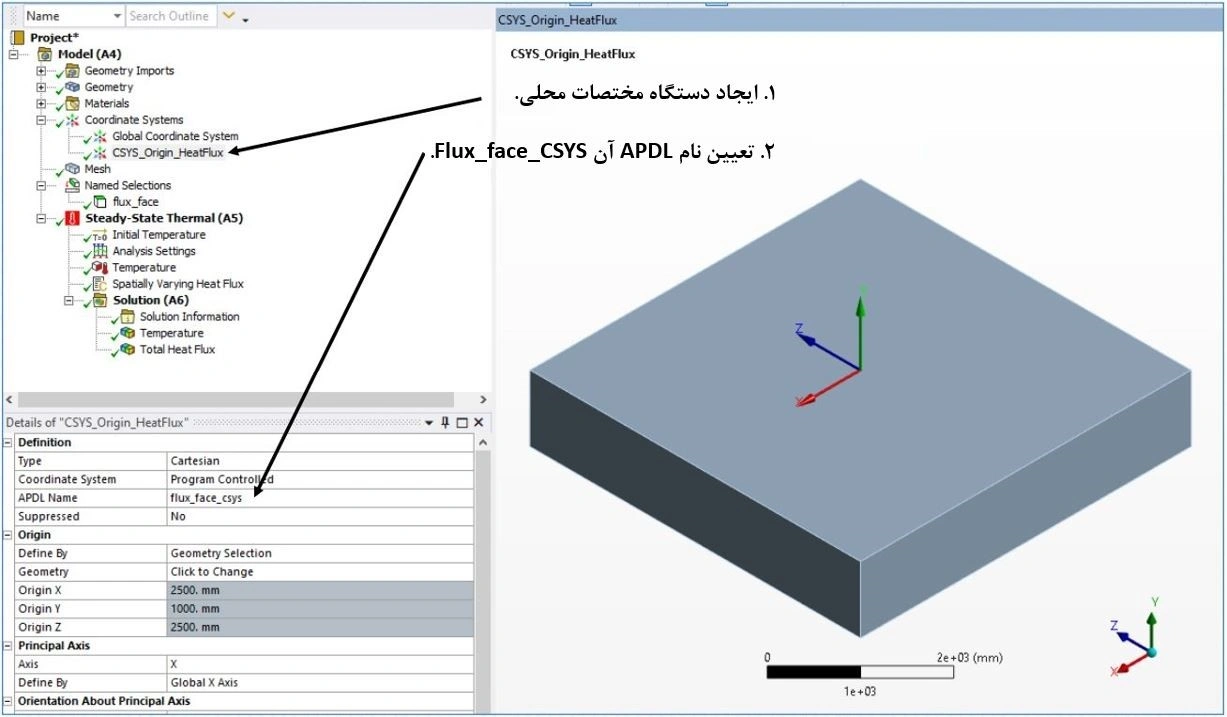Viewport: 1227px width, 717px height.
Task: Open the Details panel options dropdown arrow
Action: (x=429, y=423)
